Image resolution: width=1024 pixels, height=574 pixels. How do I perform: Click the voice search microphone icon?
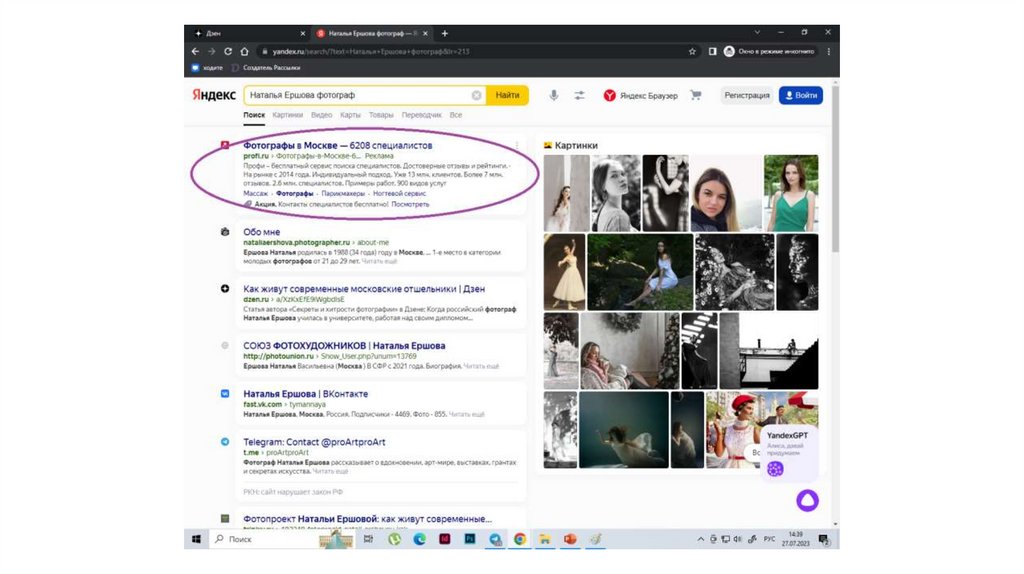[x=553, y=95]
